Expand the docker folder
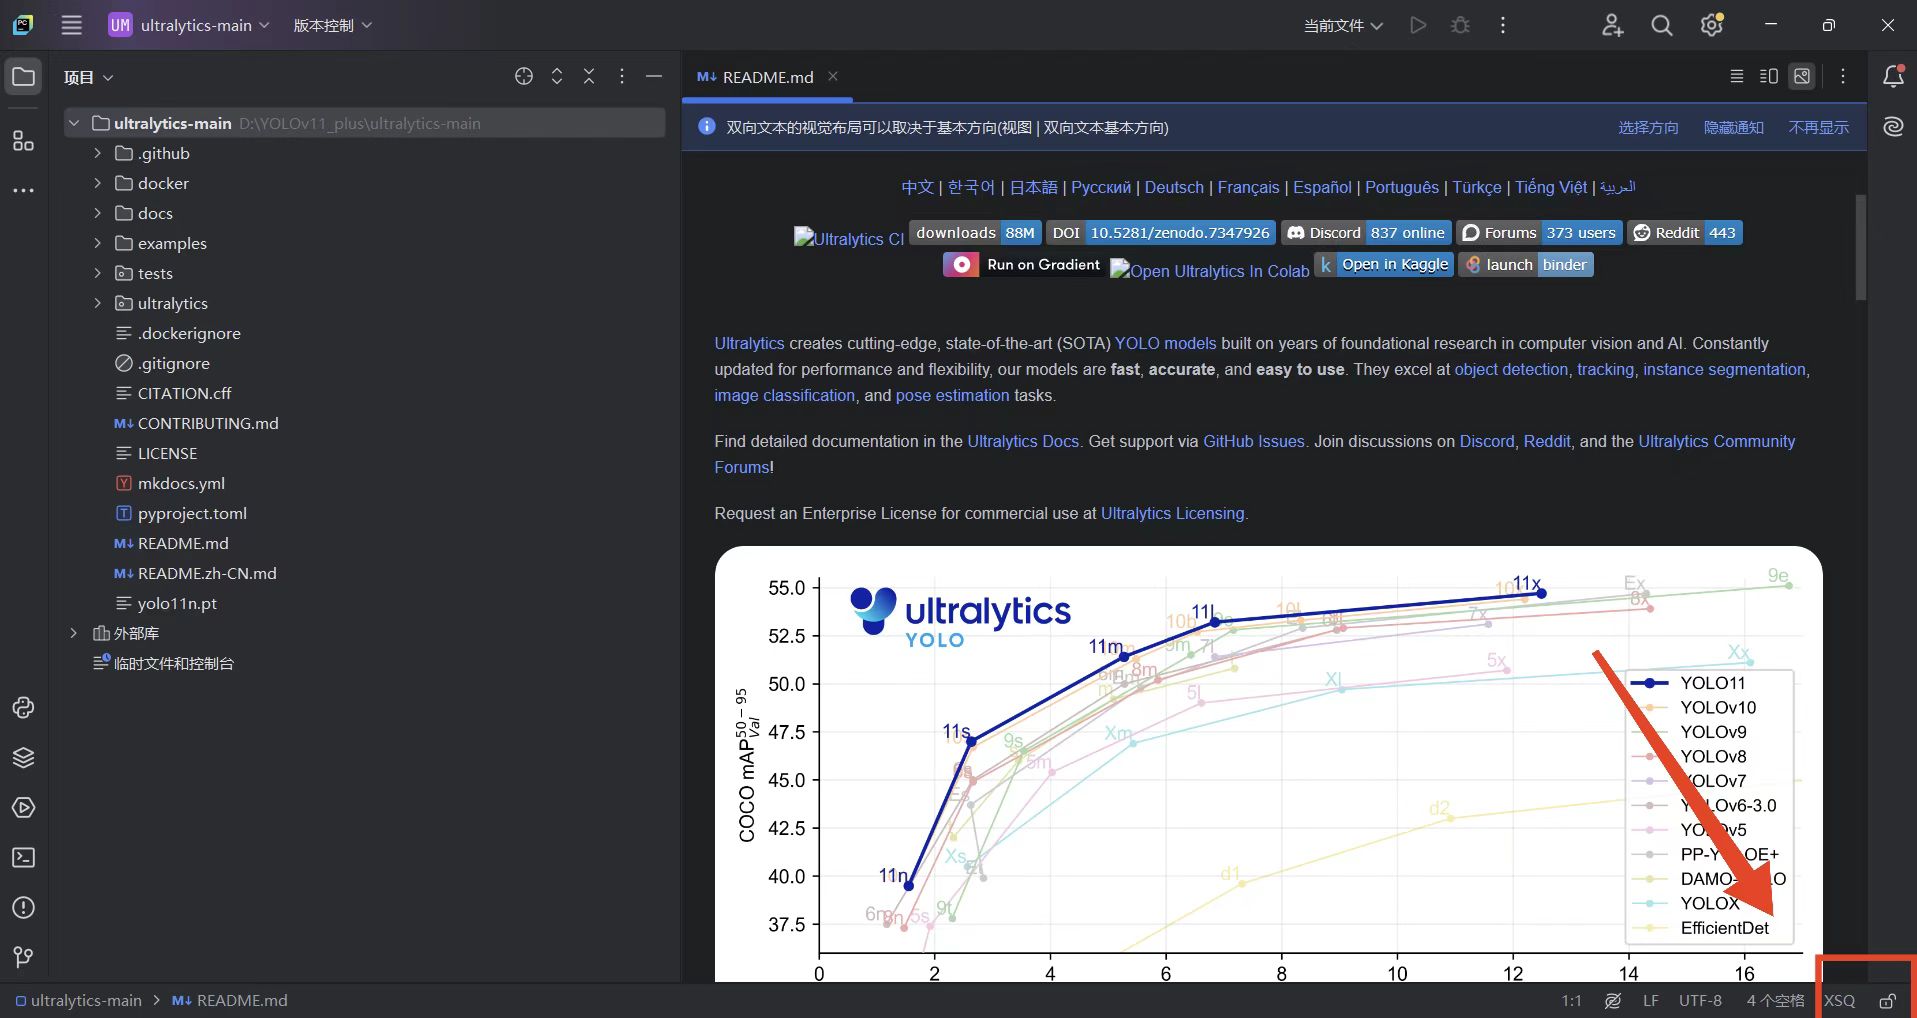This screenshot has height=1018, width=1917. (x=97, y=183)
